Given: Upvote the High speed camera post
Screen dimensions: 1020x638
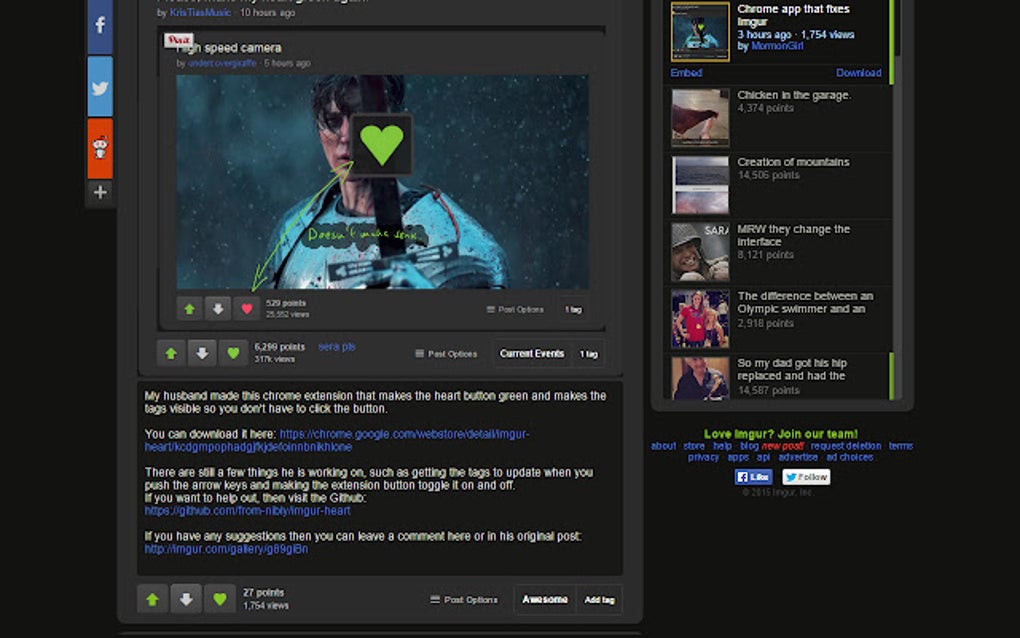Looking at the screenshot, I should [x=189, y=308].
